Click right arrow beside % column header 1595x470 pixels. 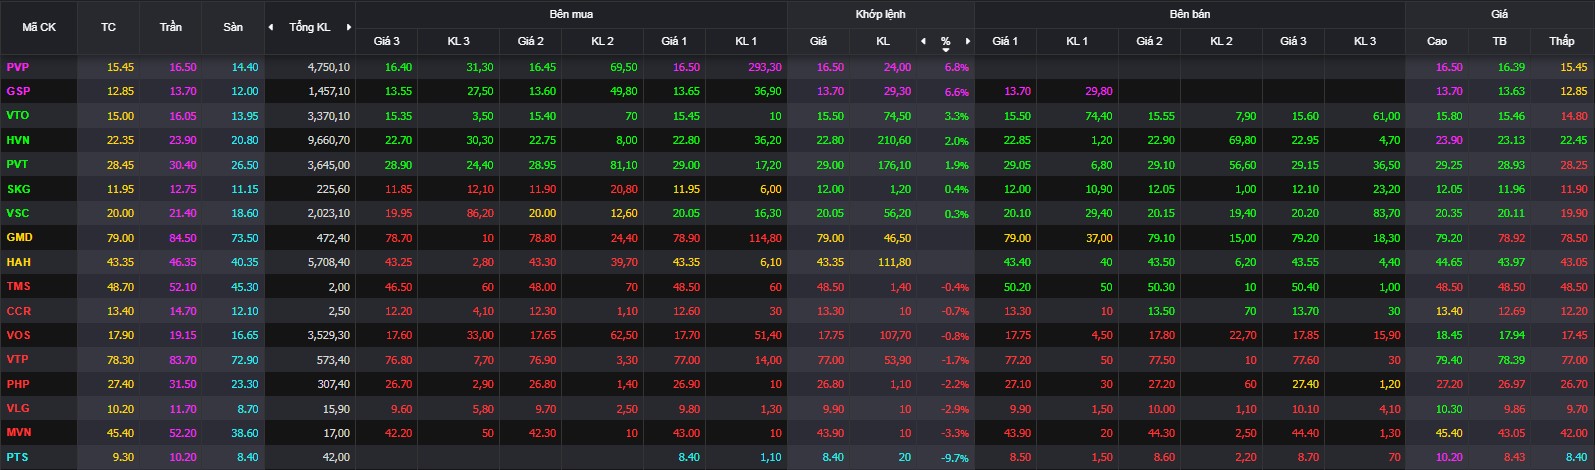[967, 41]
